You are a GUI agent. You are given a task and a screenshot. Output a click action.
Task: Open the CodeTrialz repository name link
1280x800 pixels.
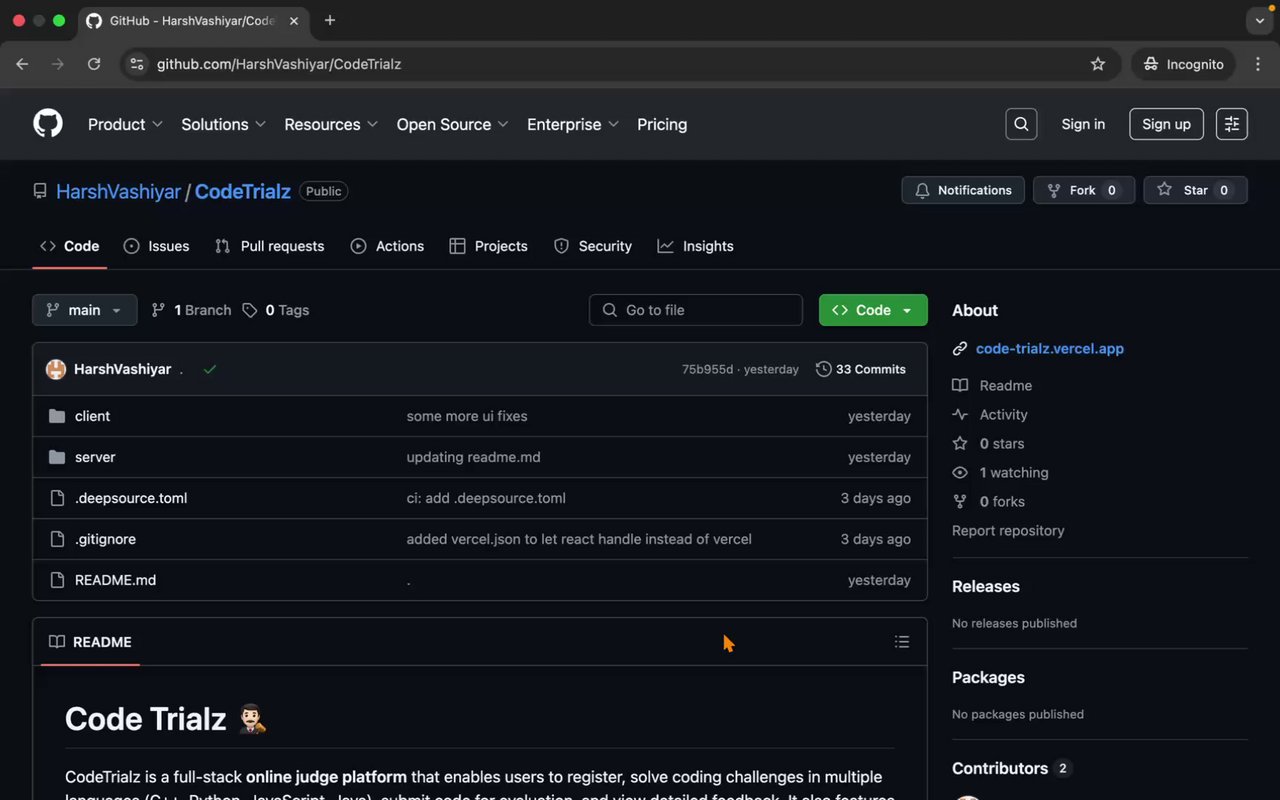click(243, 191)
